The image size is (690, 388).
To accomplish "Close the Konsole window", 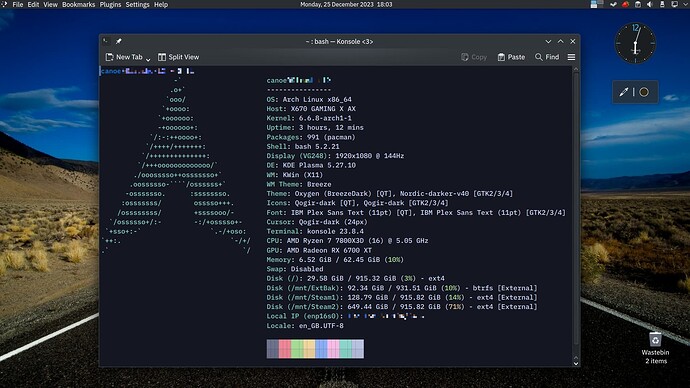I will click(573, 41).
